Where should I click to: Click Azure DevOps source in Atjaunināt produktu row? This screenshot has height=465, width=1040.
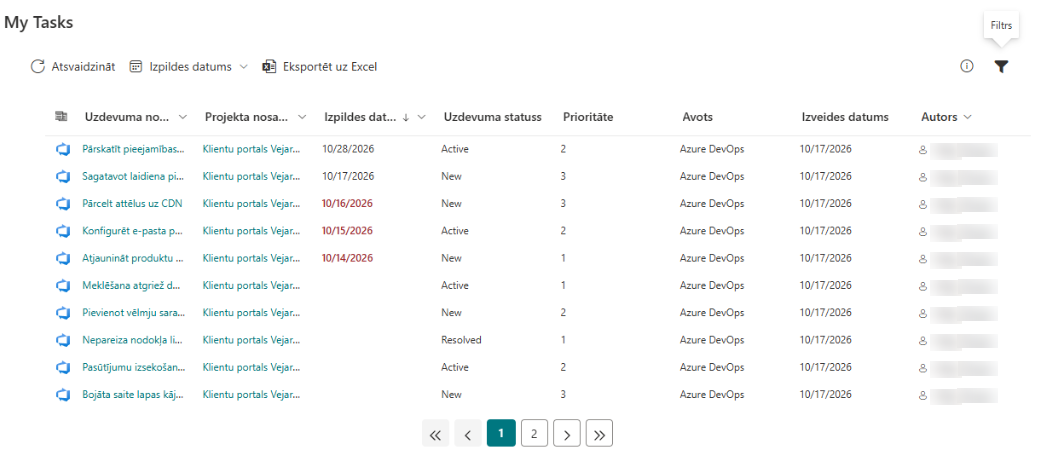click(x=712, y=258)
